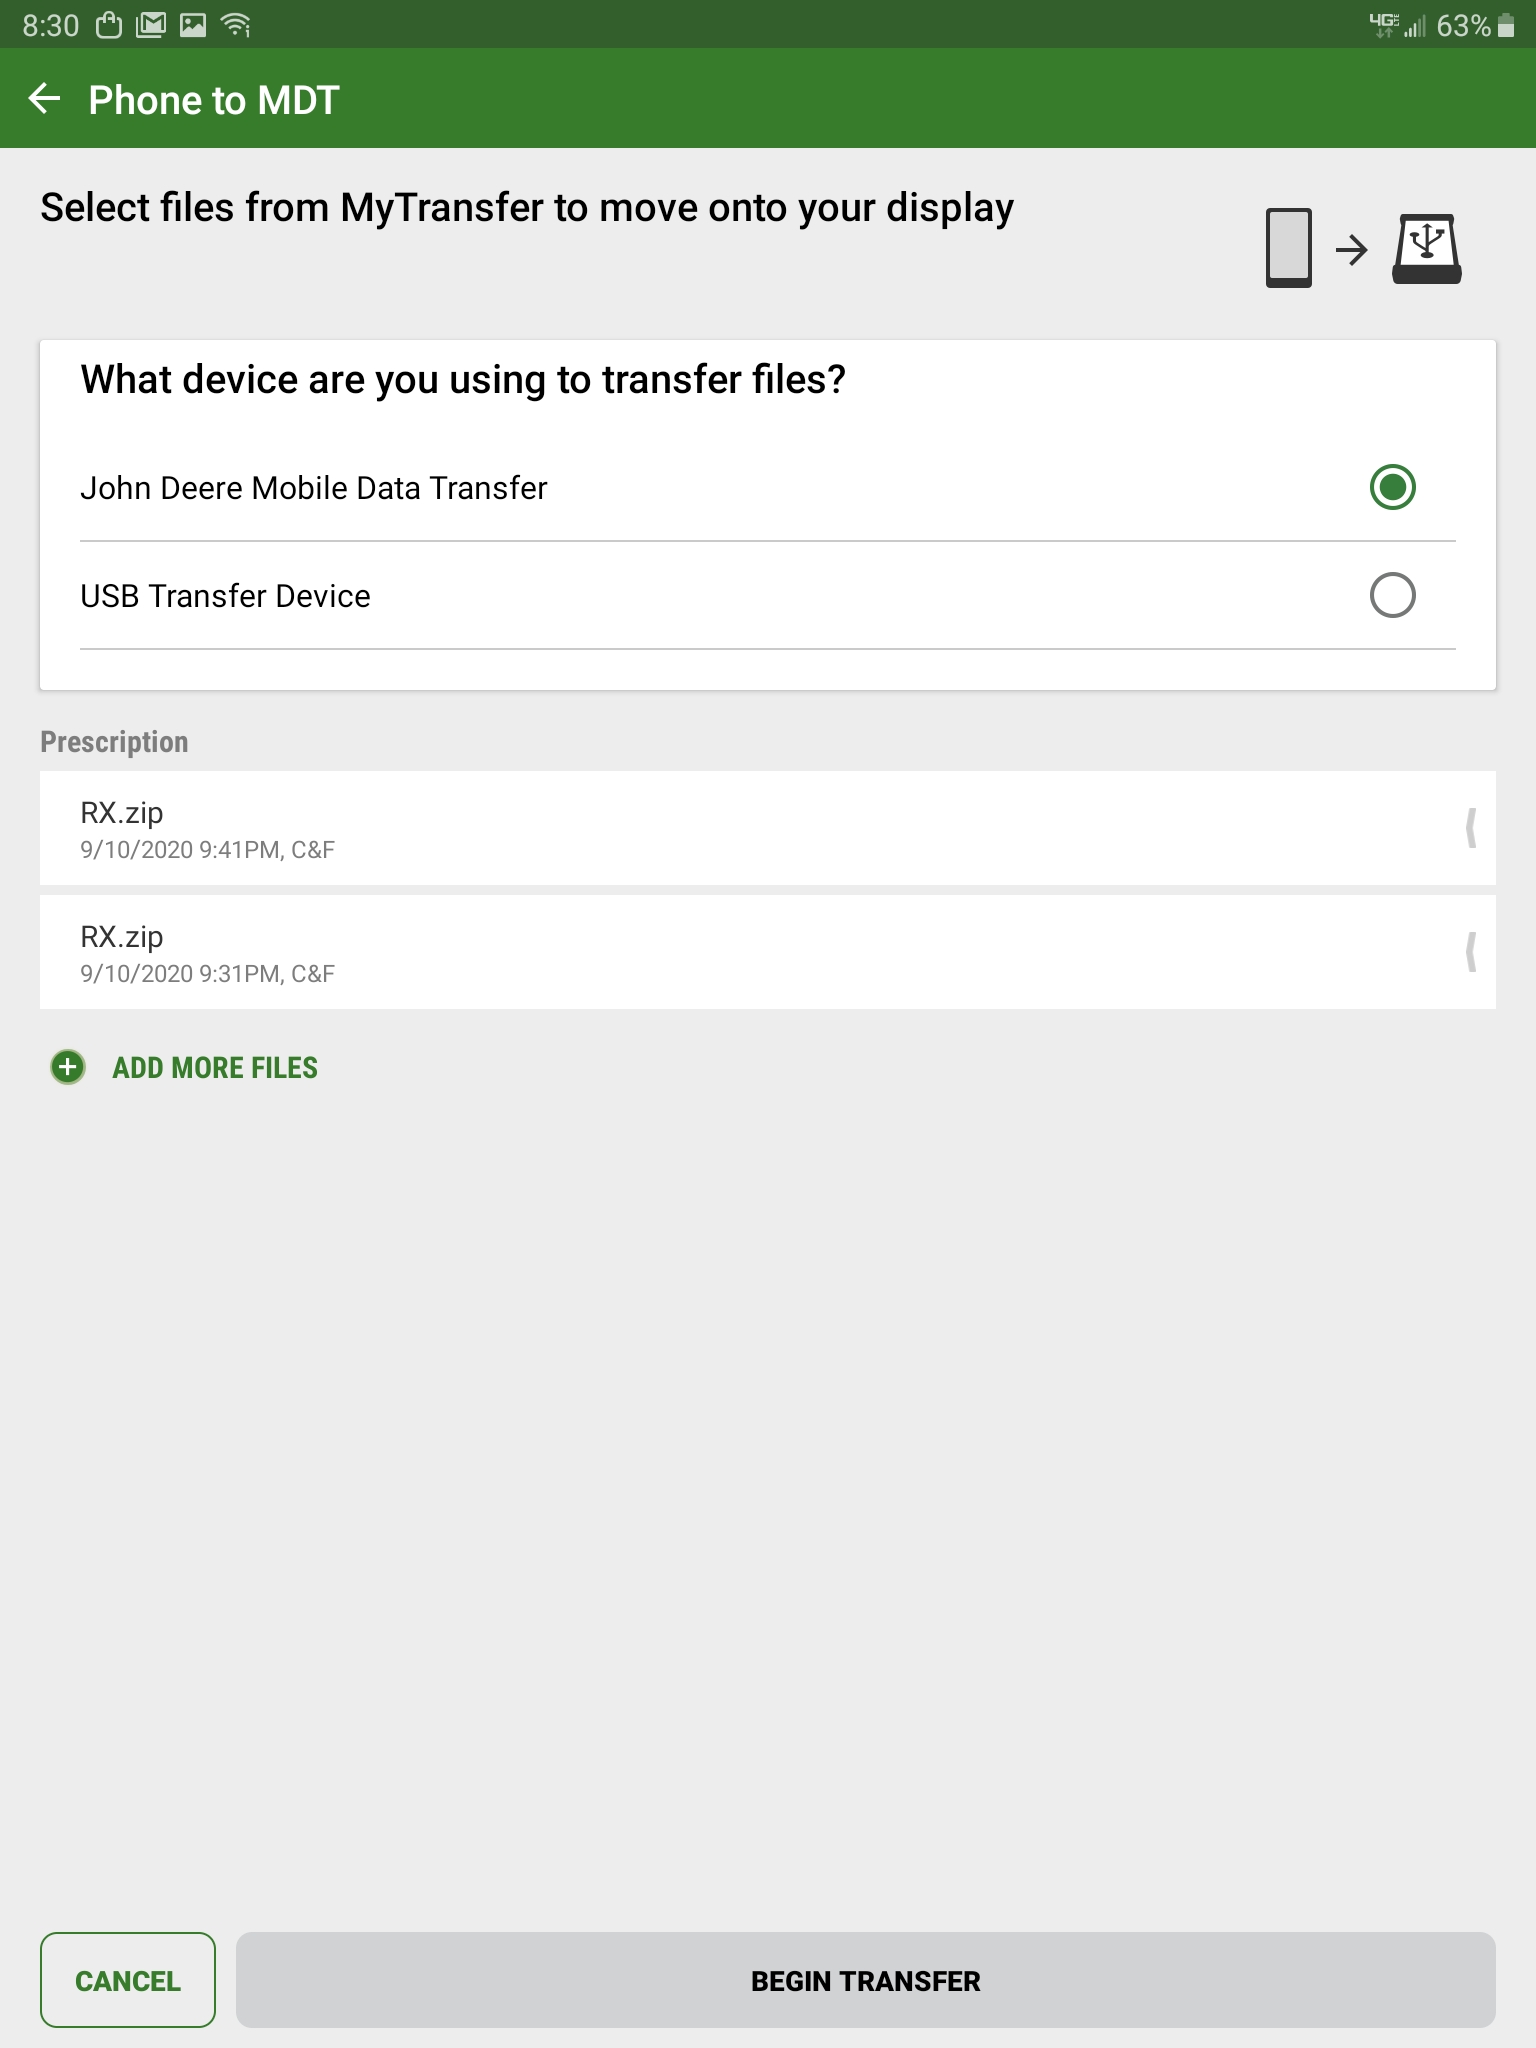Tap the Prescription section header
This screenshot has width=1536, height=2048.
coord(114,742)
